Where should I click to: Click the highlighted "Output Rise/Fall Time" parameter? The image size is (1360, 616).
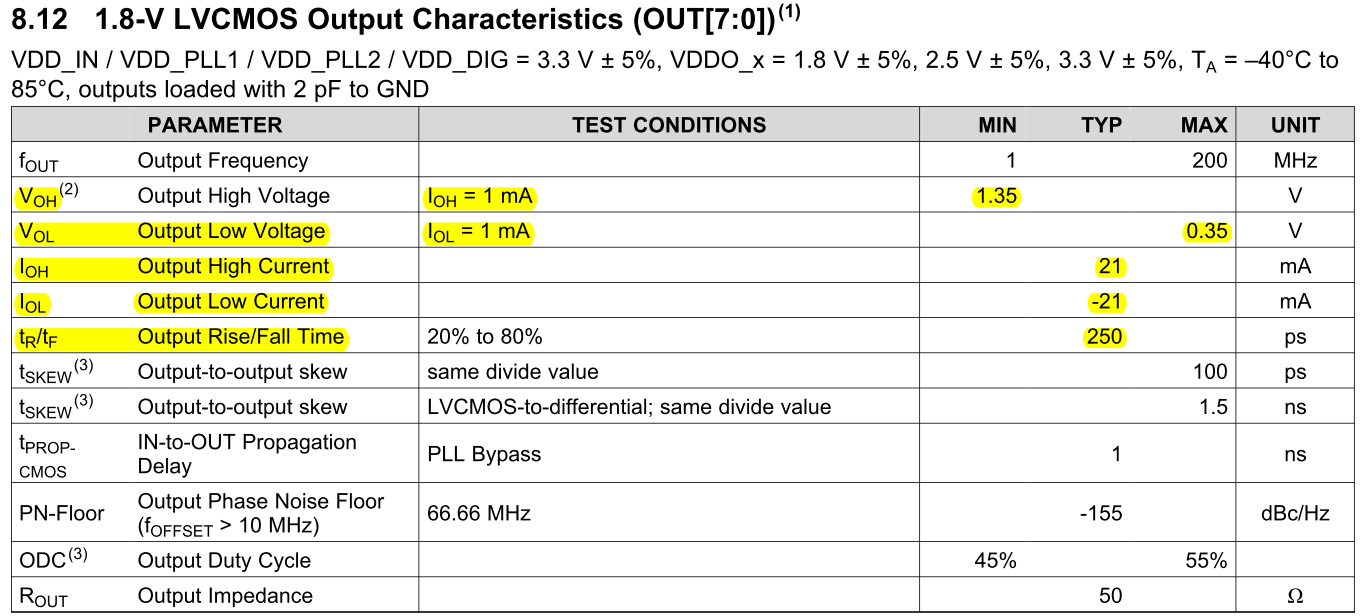point(240,337)
